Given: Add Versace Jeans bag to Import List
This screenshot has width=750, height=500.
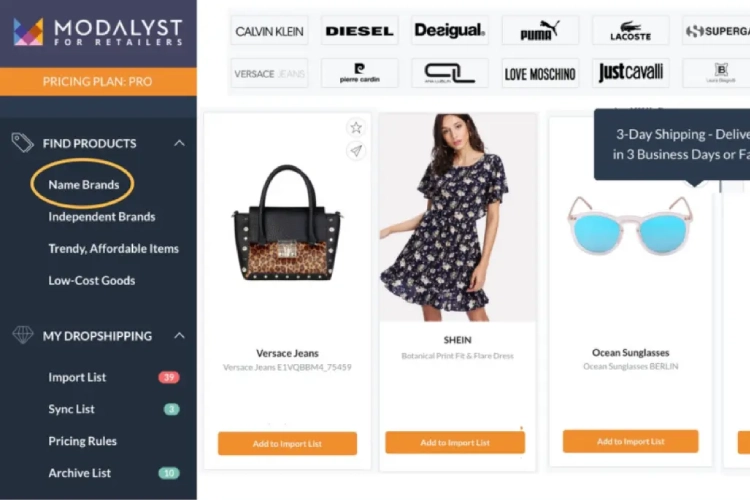Looking at the screenshot, I should 287,444.
